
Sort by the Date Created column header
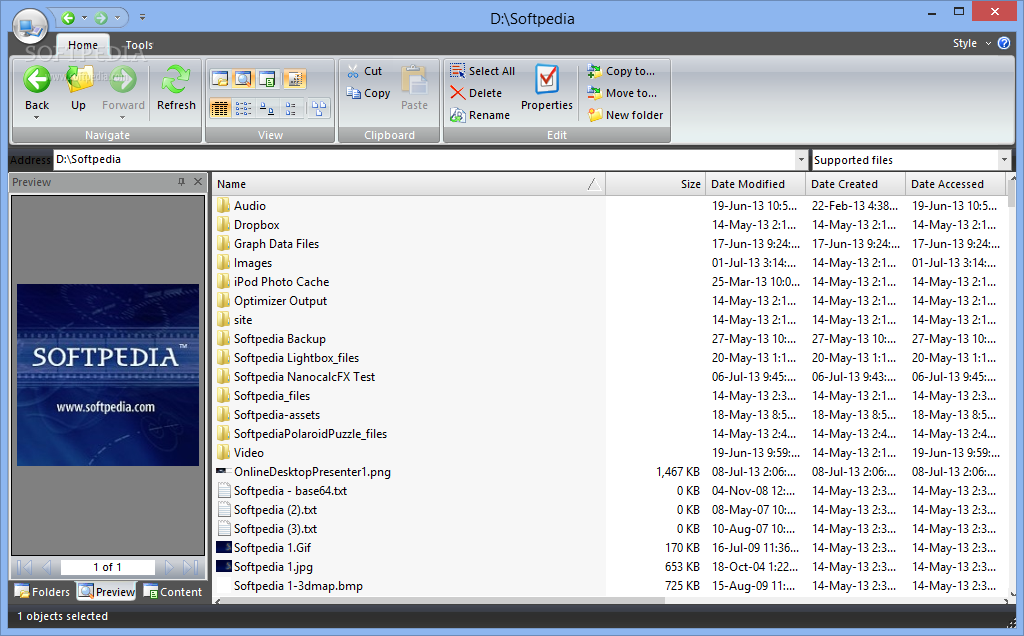click(856, 184)
